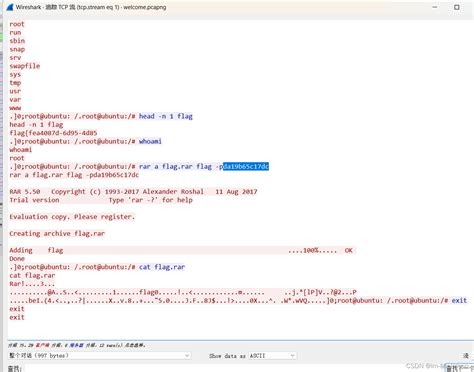The image size is (474, 372).
Task: Click the 'run' directory entry
Action: pyautogui.click(x=15, y=33)
